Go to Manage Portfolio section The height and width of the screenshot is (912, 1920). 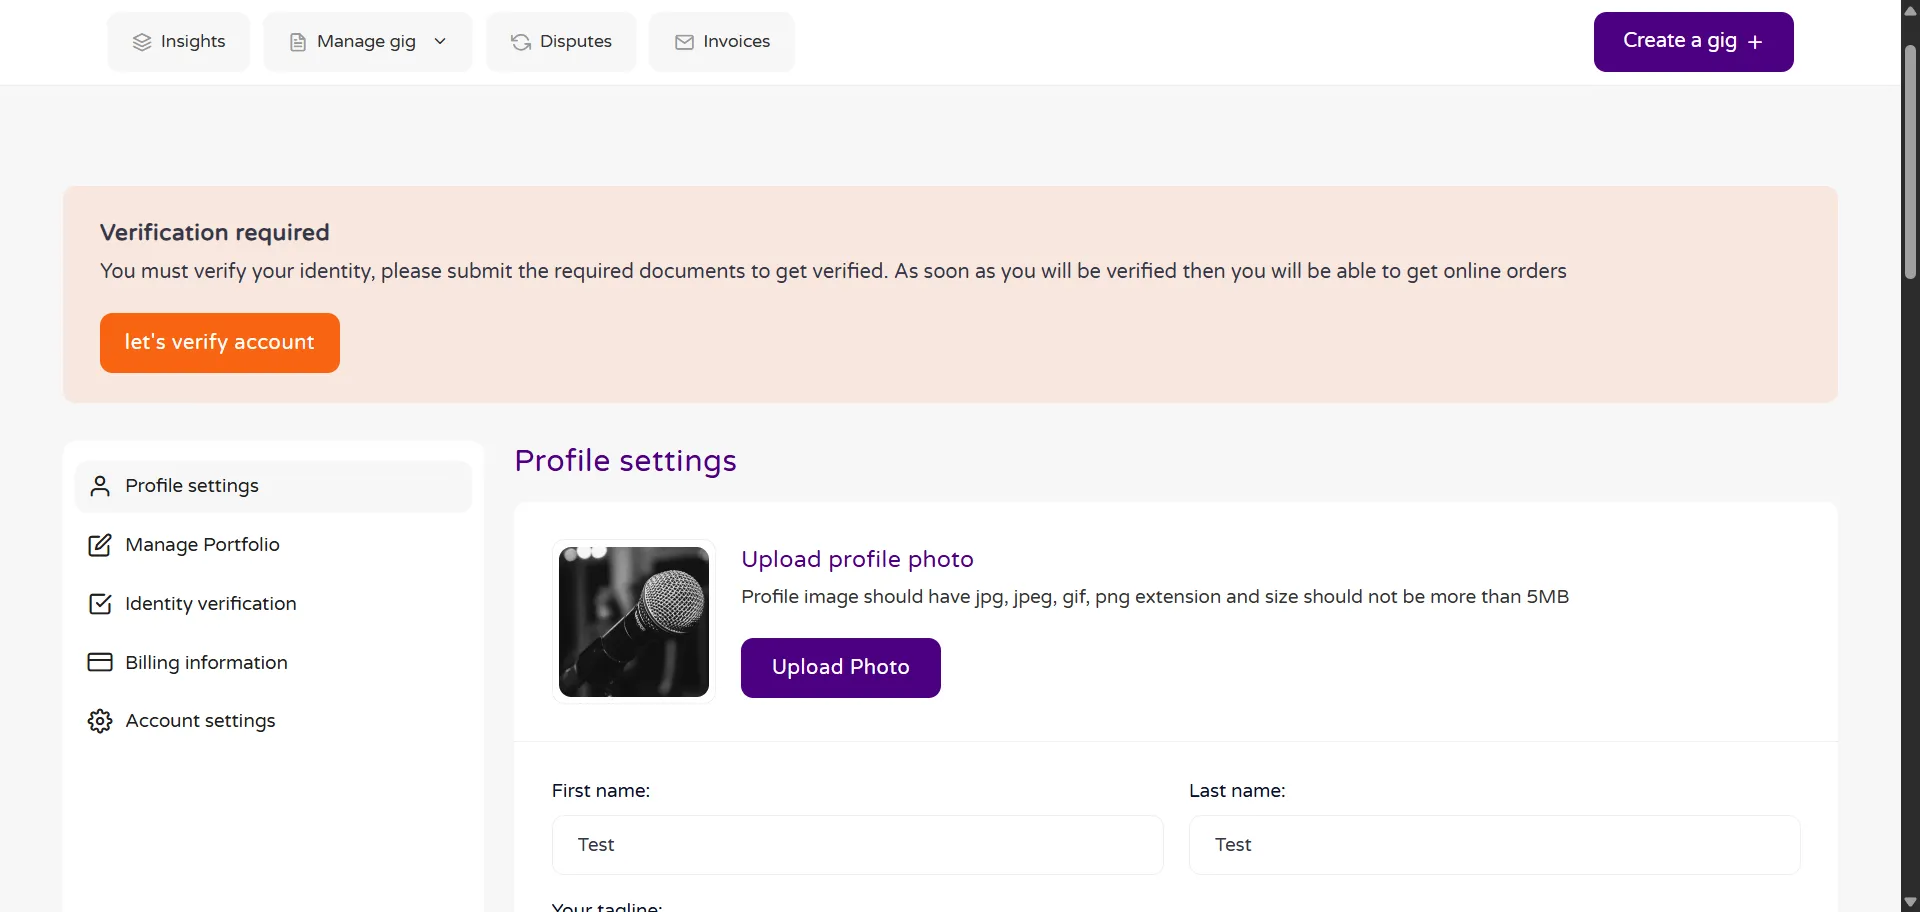point(202,545)
